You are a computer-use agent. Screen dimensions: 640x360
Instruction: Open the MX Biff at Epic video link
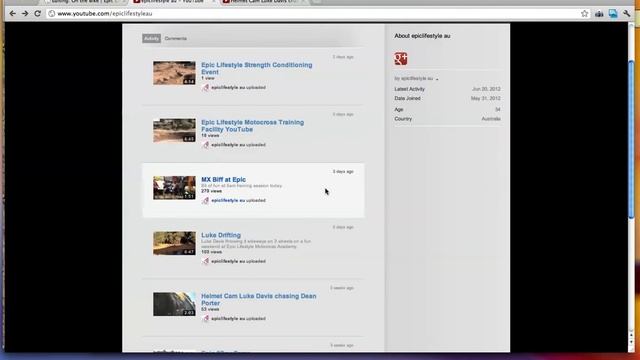coord(223,180)
